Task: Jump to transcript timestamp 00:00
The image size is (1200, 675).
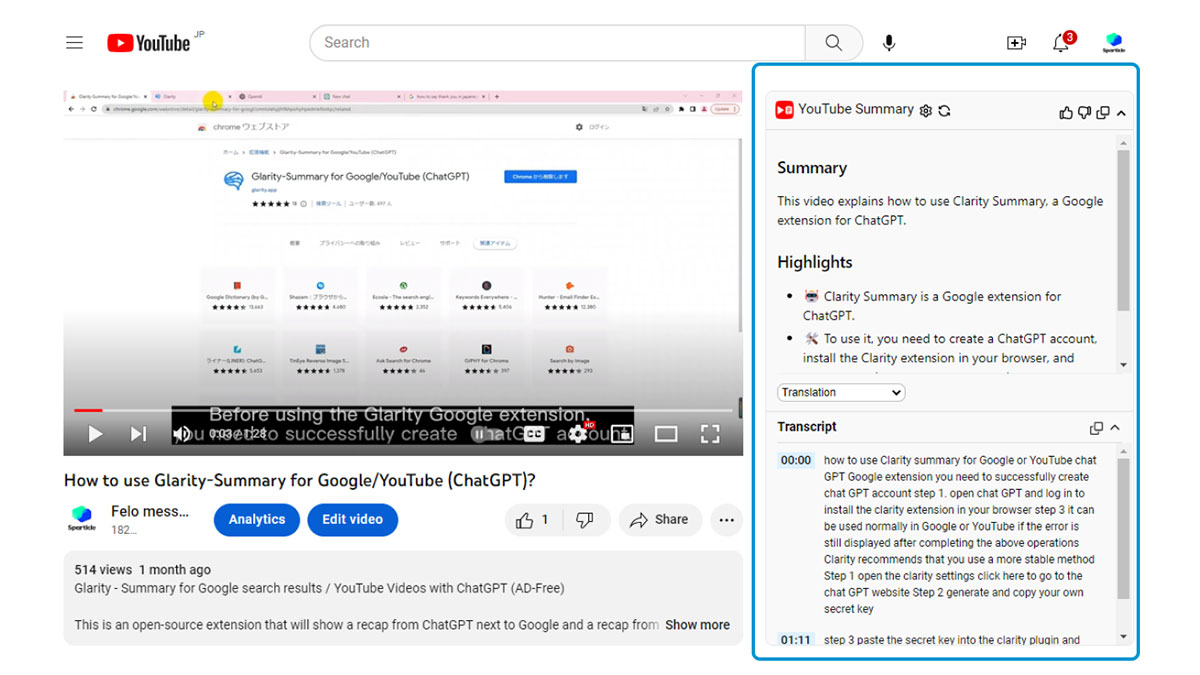Action: (x=796, y=460)
